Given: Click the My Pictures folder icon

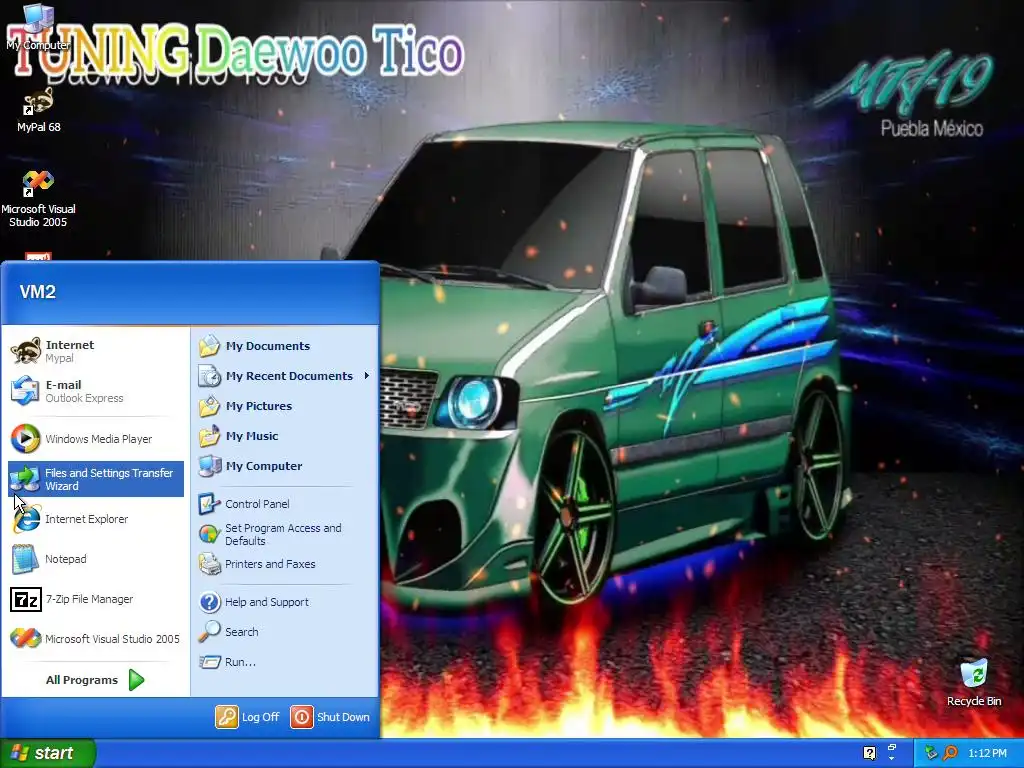Looking at the screenshot, I should coord(210,406).
